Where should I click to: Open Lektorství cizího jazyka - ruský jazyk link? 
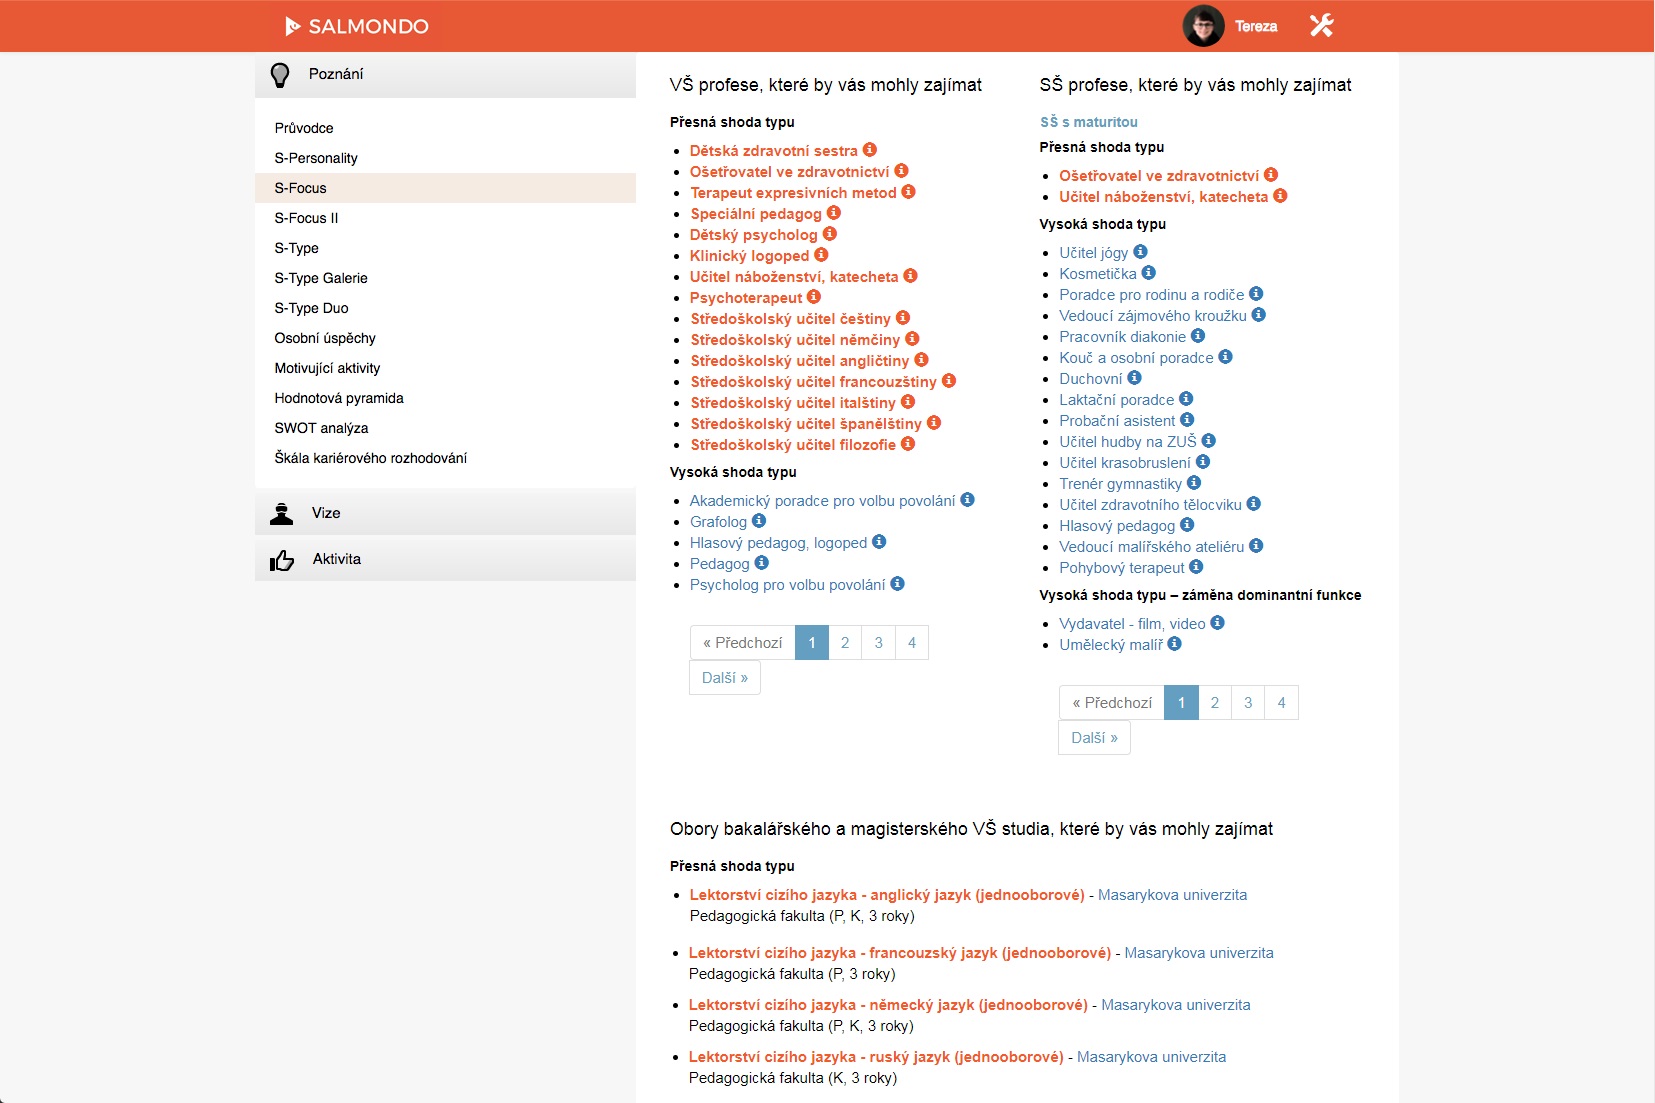pos(876,1057)
